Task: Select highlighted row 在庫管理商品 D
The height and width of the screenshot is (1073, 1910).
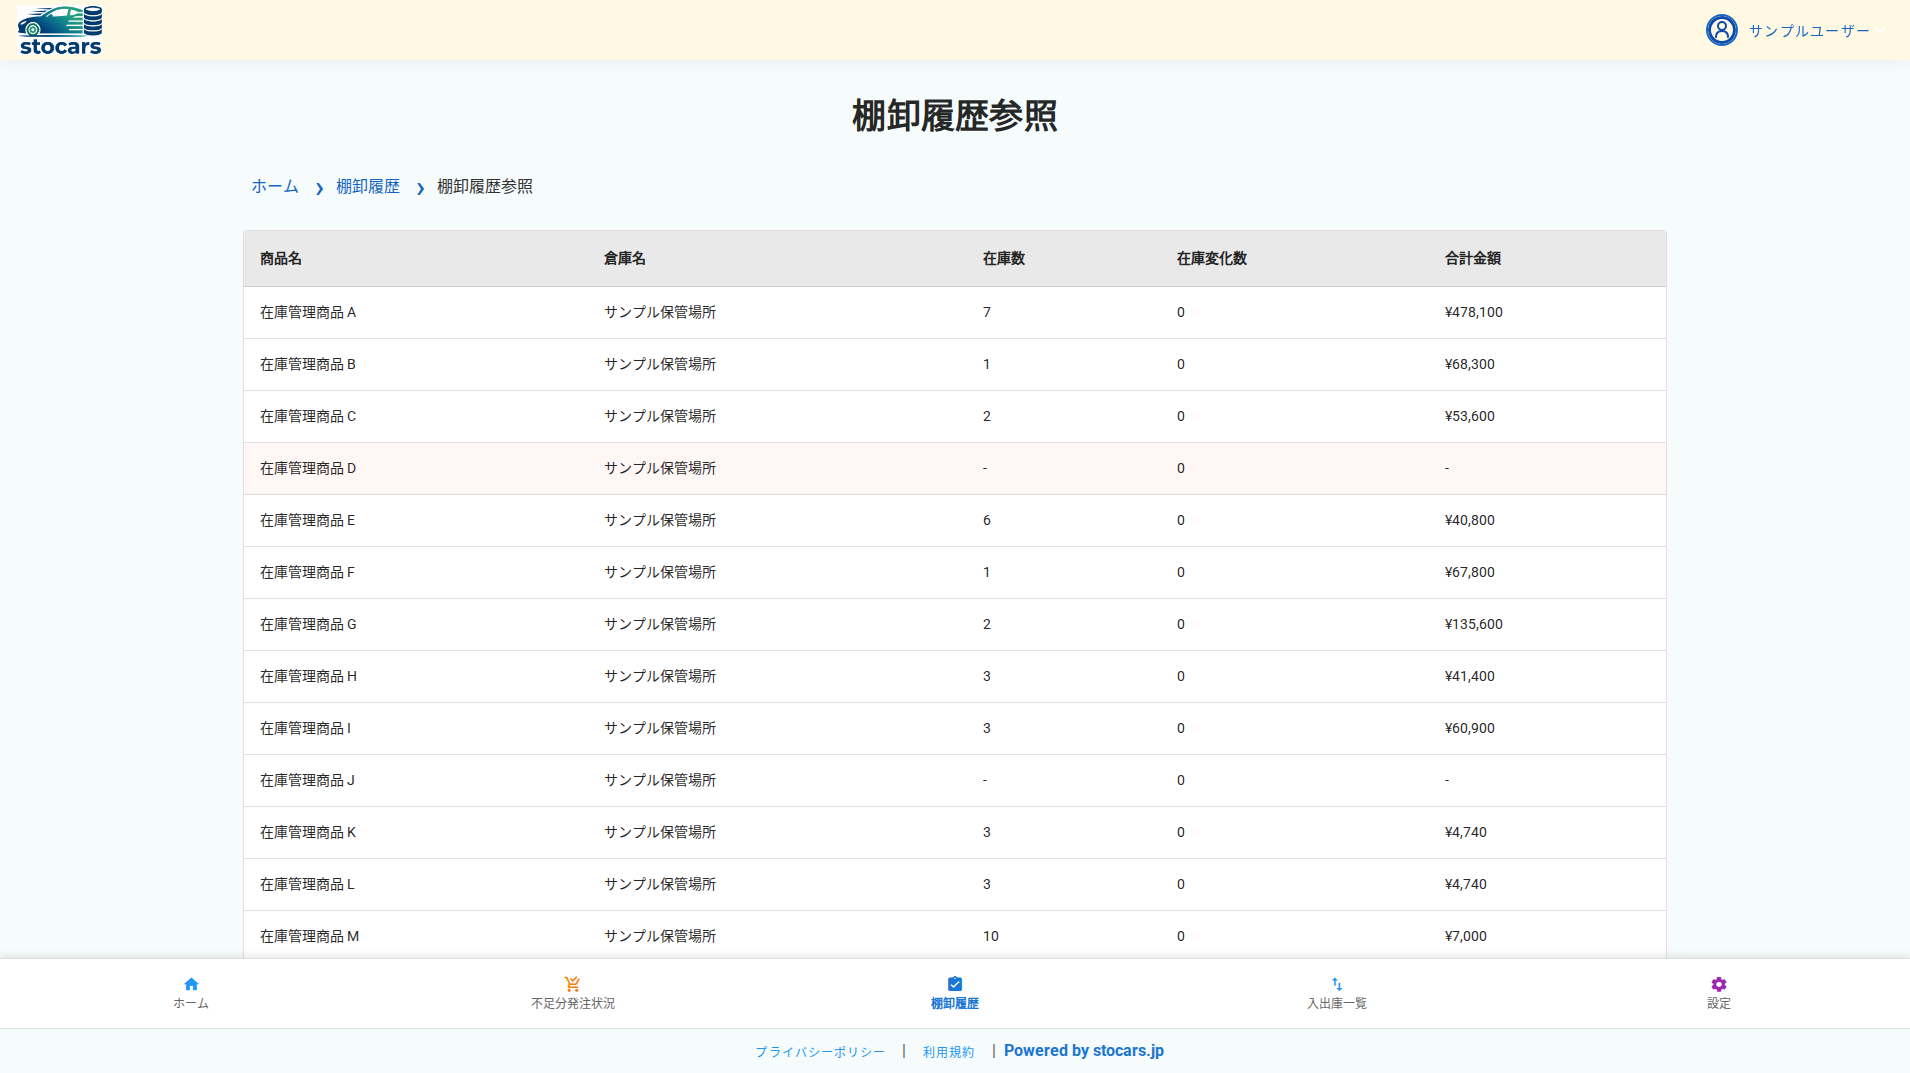Action: (x=955, y=468)
